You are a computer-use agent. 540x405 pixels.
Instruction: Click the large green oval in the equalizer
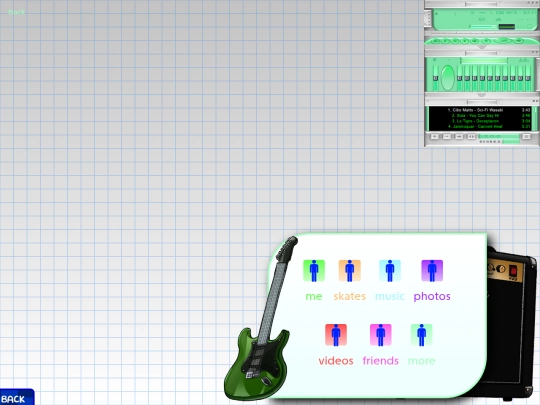448,78
